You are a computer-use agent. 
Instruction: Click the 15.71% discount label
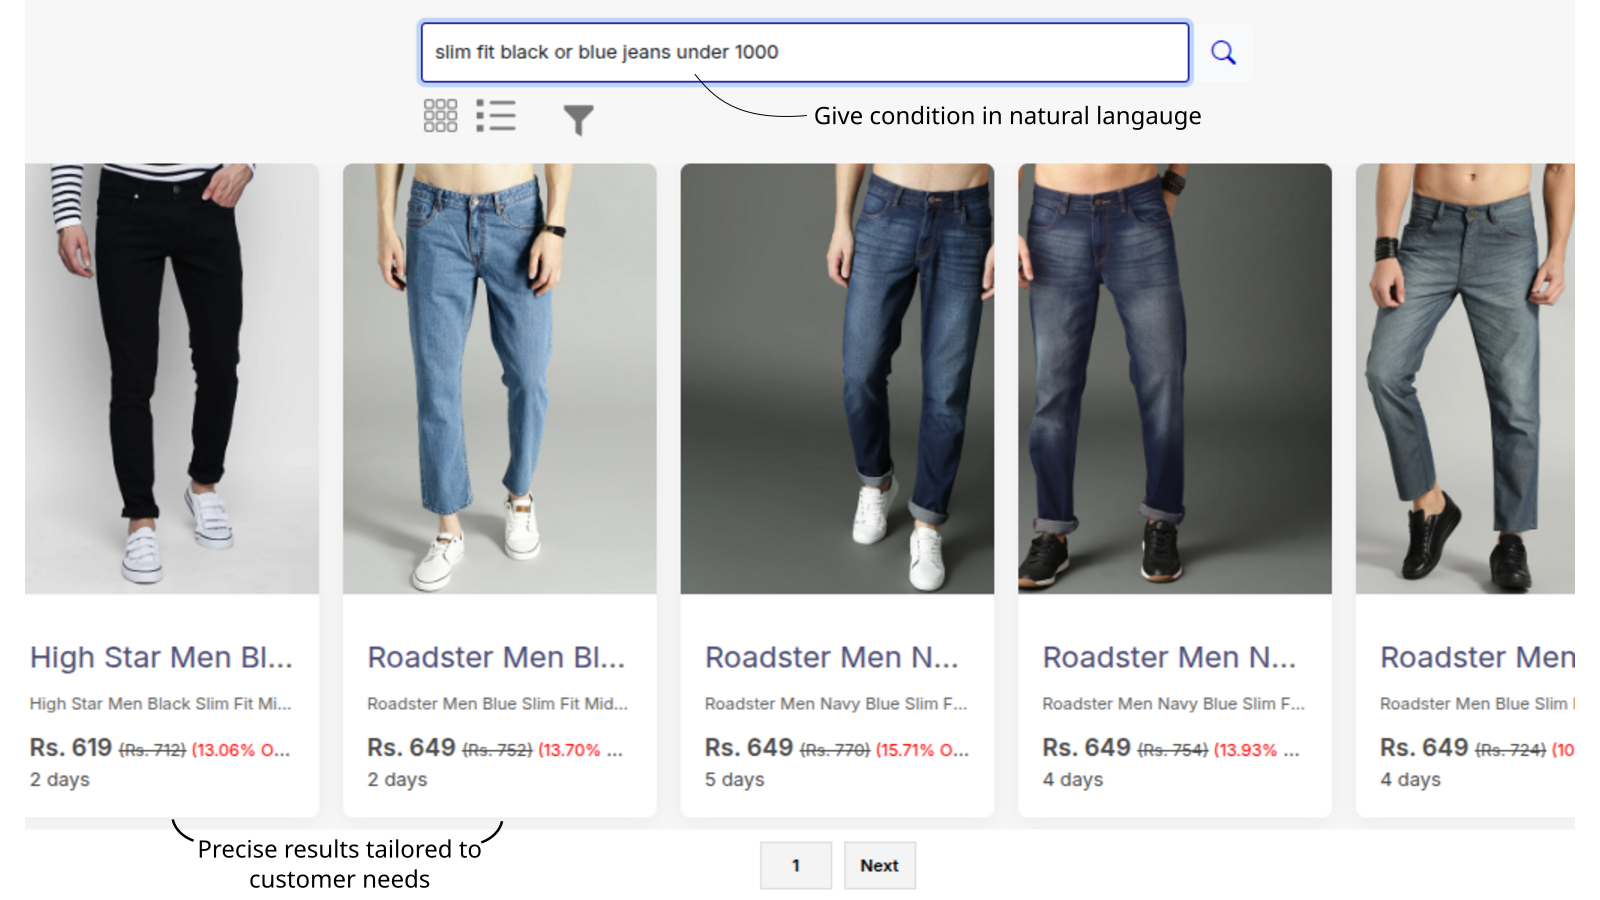(x=920, y=750)
